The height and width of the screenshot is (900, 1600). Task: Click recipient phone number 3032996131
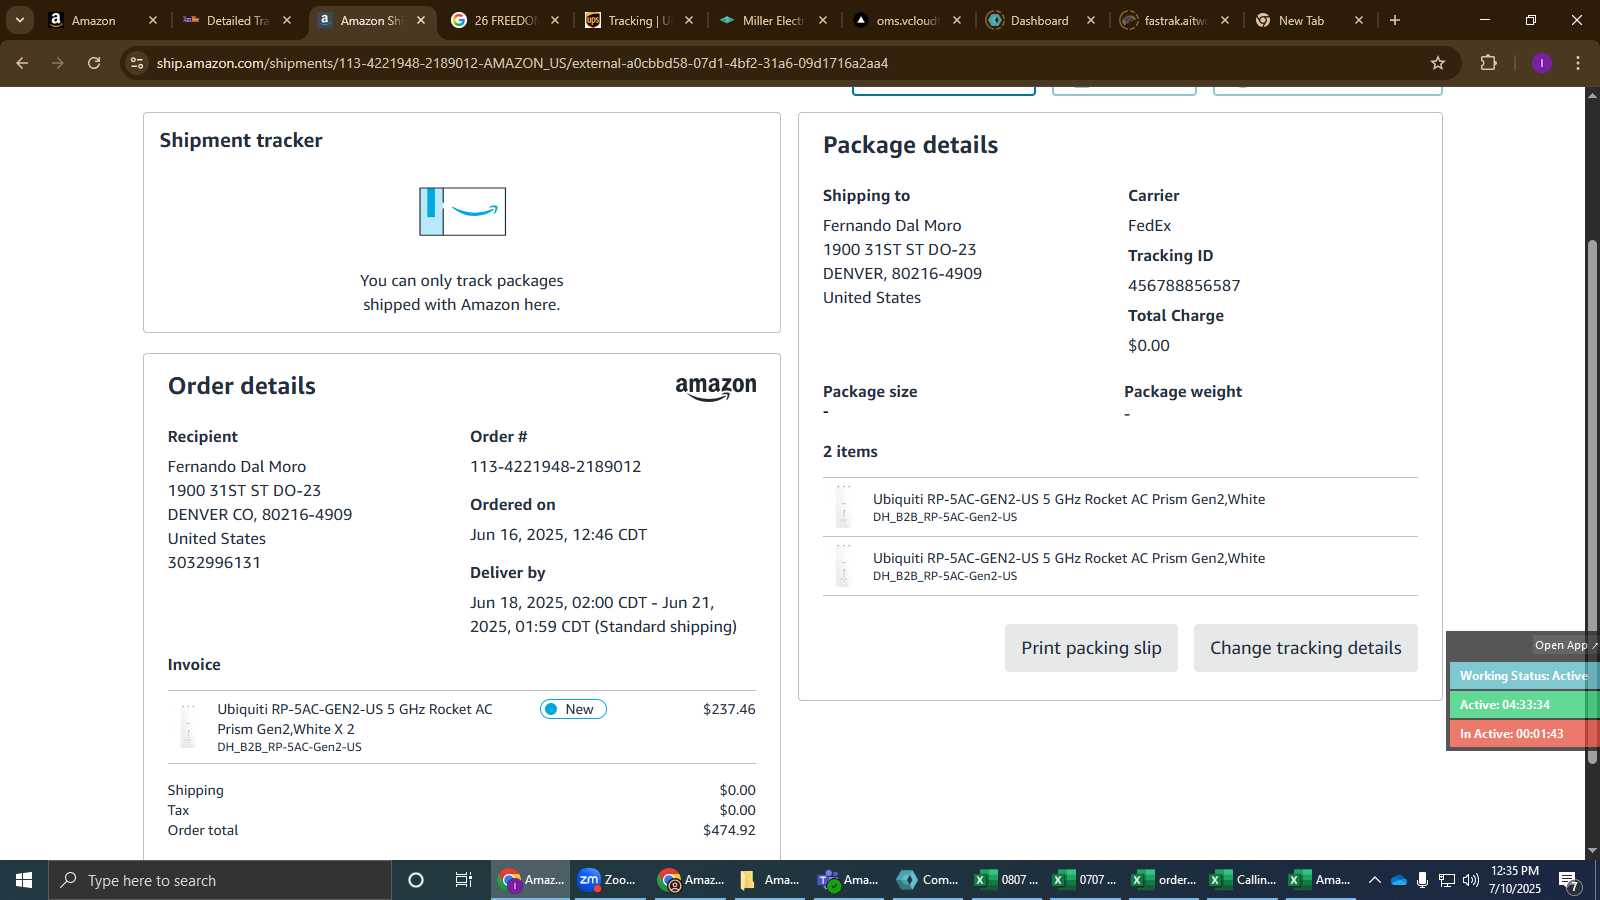(x=214, y=562)
